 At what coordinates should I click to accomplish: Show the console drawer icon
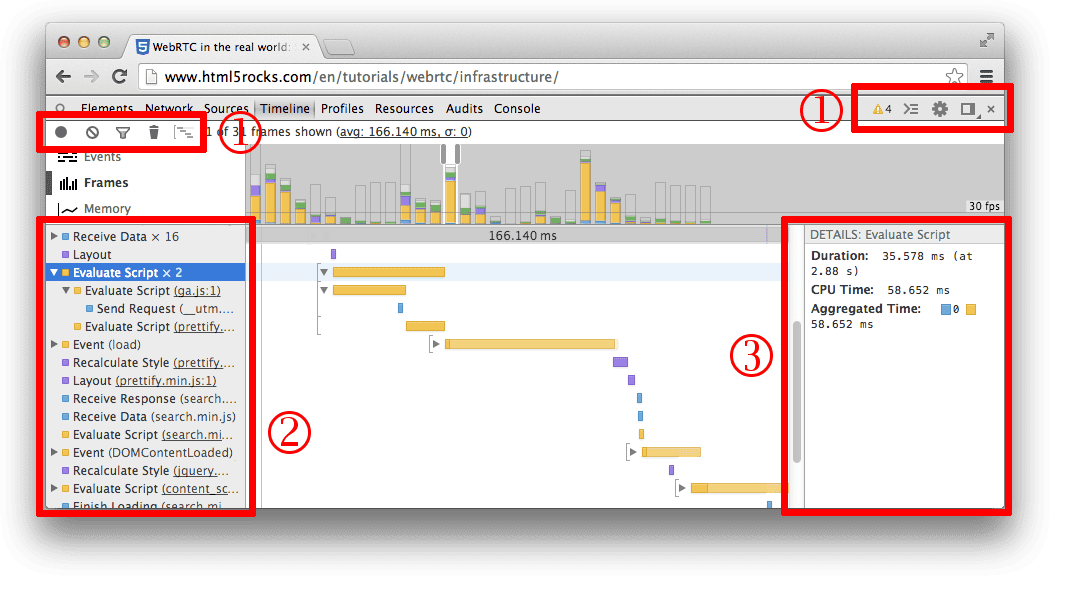tap(910, 109)
